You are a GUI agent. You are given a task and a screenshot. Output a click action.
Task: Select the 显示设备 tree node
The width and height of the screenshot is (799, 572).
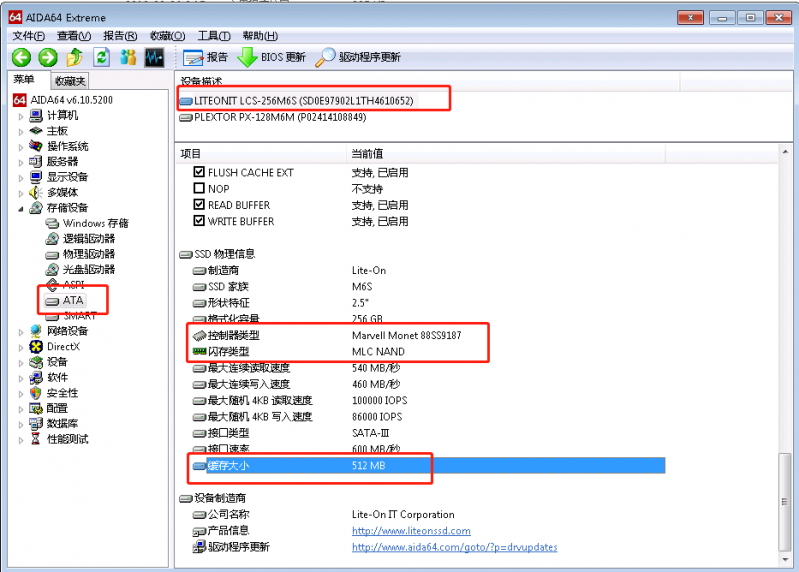click(x=59, y=177)
